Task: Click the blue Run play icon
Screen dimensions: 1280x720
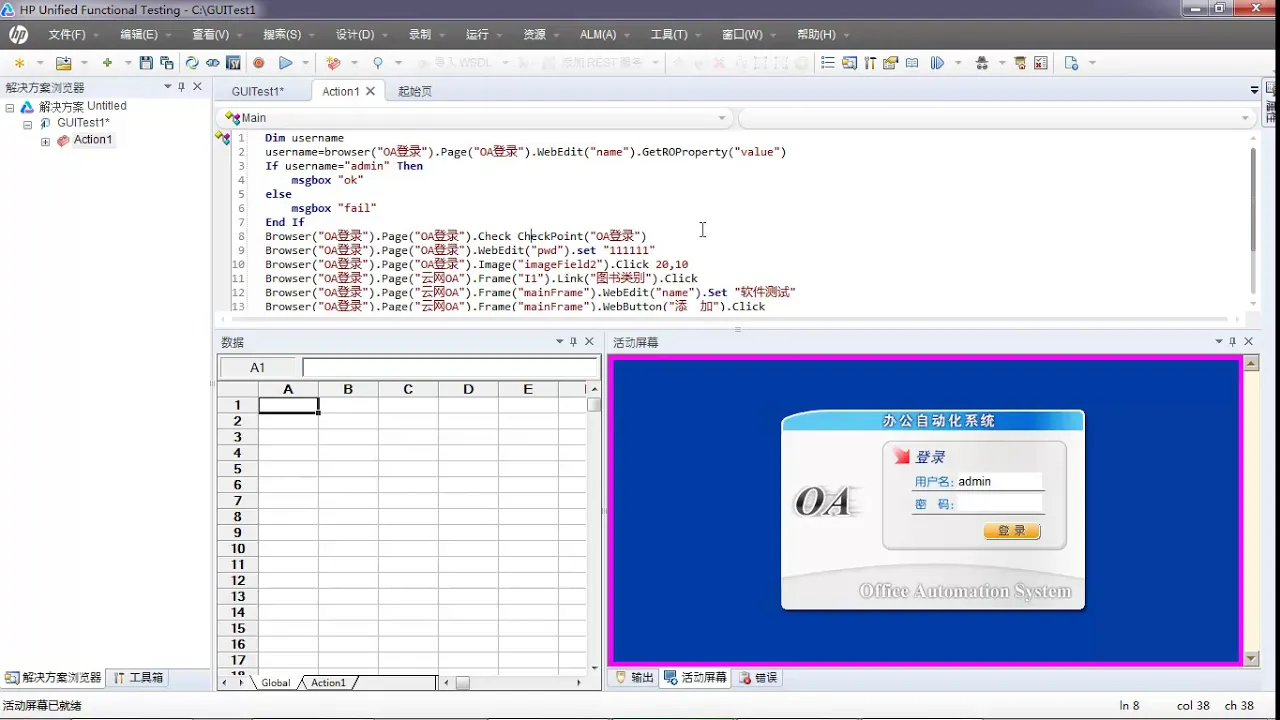Action: click(286, 63)
